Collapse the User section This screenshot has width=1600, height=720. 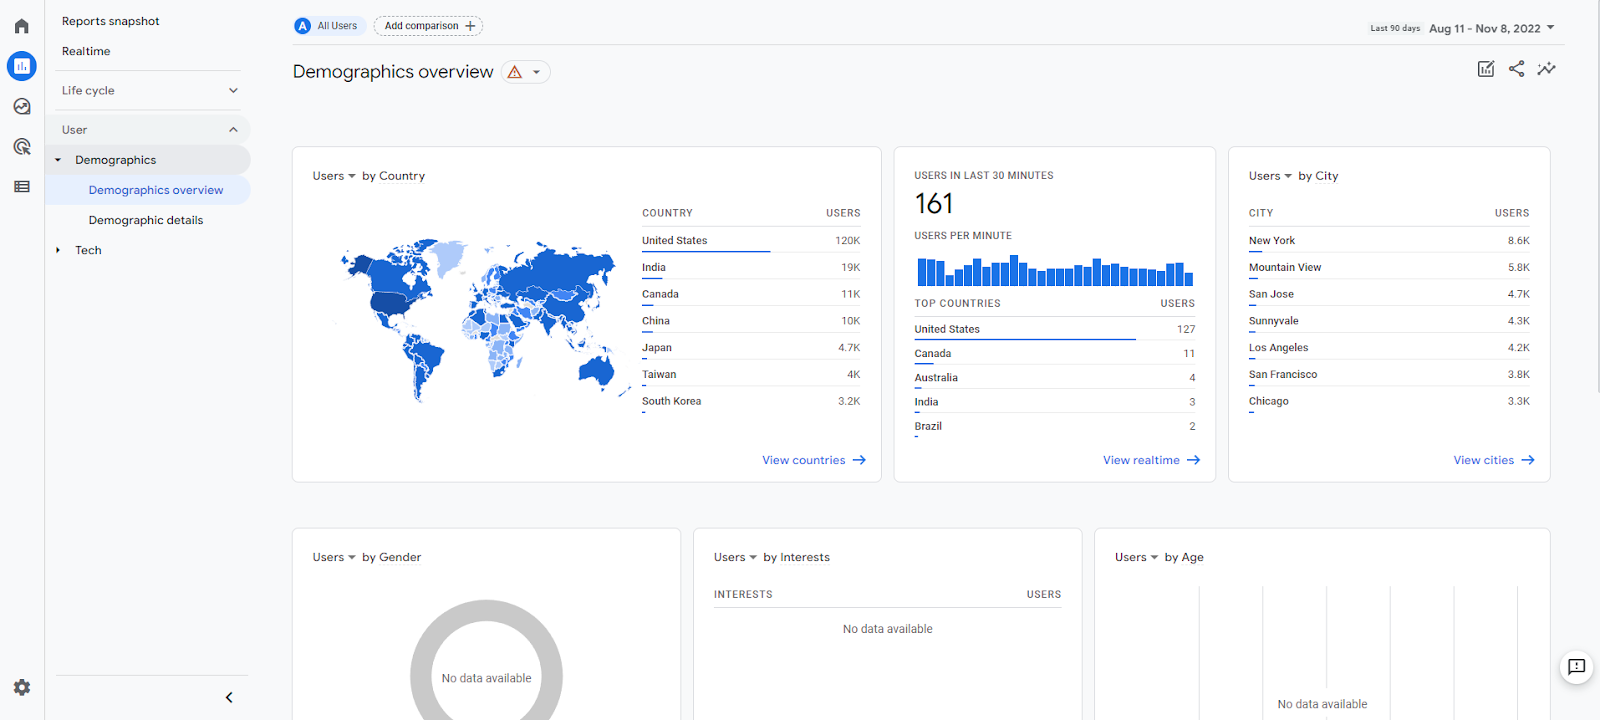point(149,130)
